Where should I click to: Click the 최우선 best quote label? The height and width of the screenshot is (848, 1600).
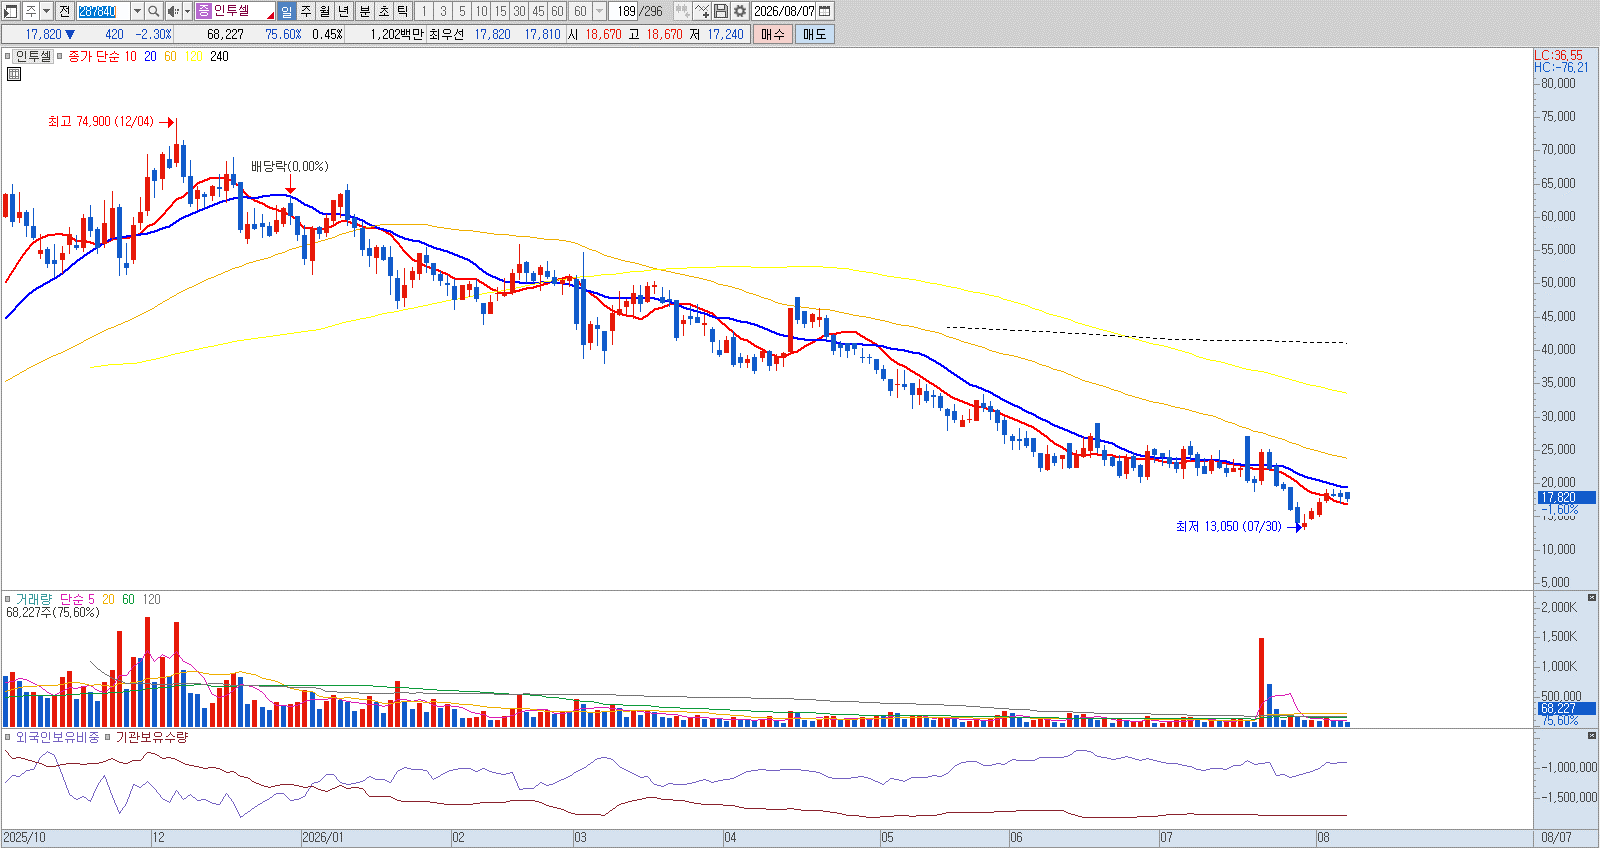coord(447,34)
